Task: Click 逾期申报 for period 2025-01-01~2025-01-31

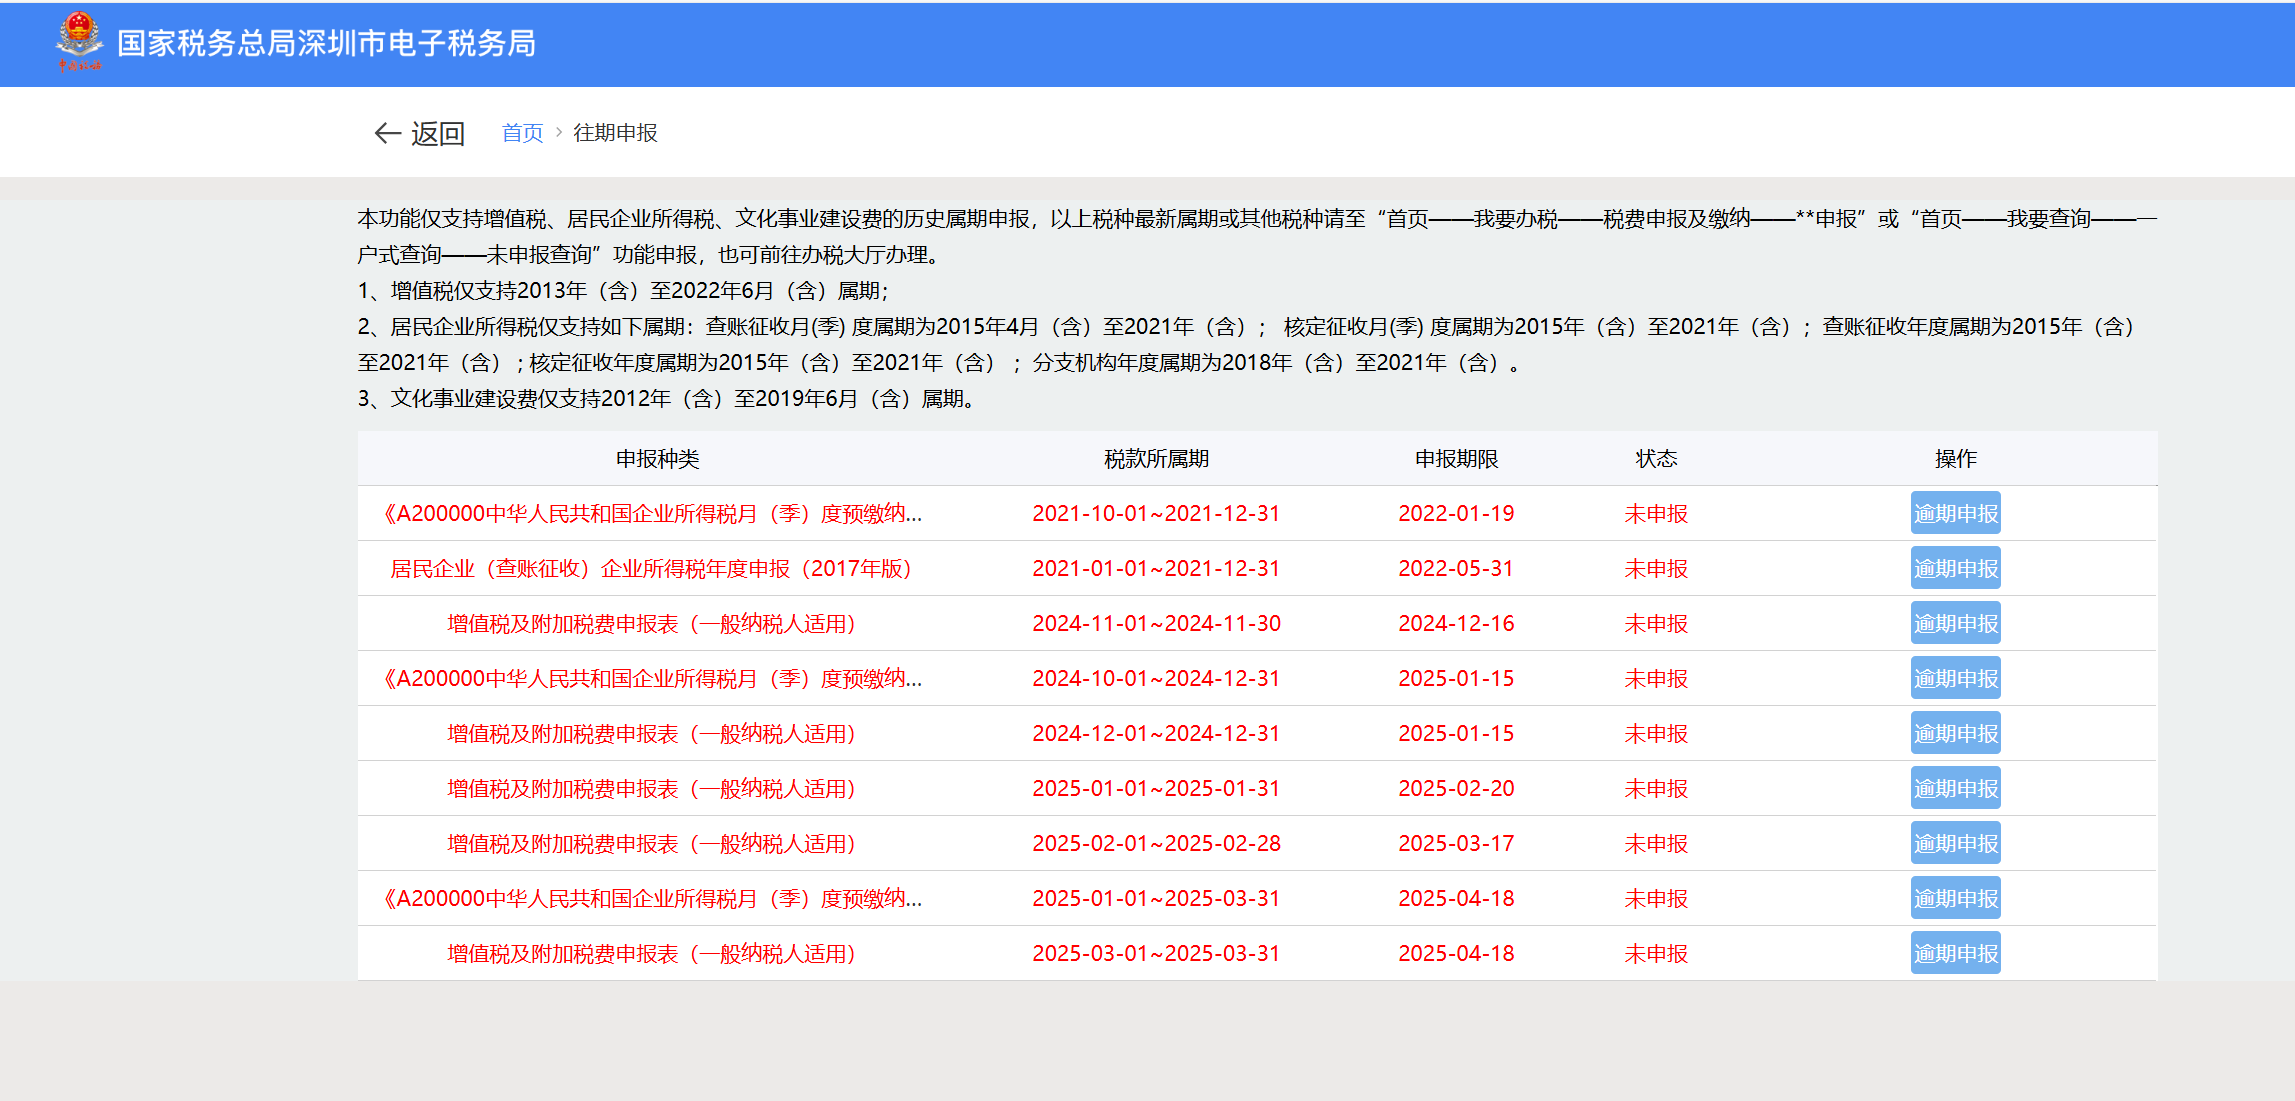Action: [x=1955, y=788]
